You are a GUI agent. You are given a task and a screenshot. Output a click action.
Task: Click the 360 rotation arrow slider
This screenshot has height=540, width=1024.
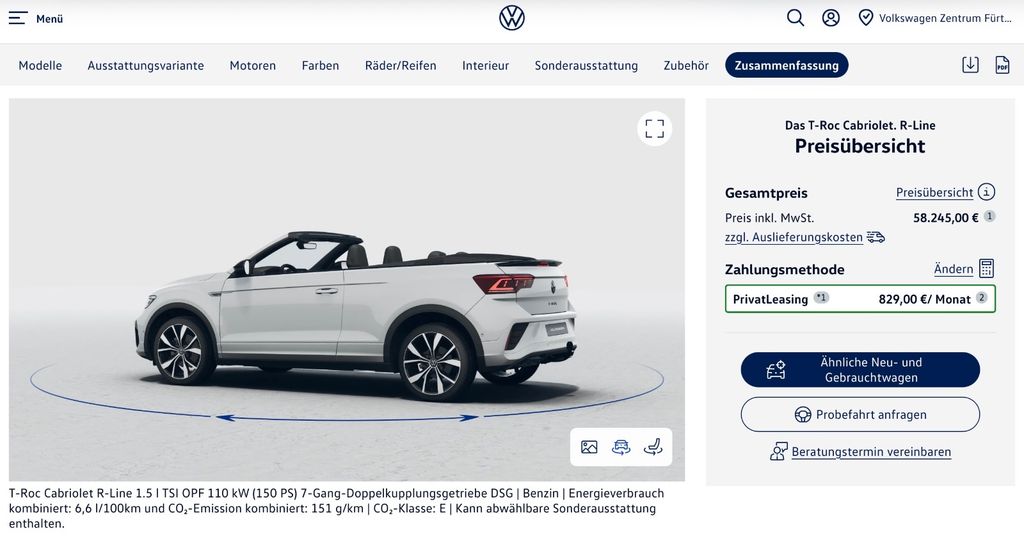(x=347, y=417)
